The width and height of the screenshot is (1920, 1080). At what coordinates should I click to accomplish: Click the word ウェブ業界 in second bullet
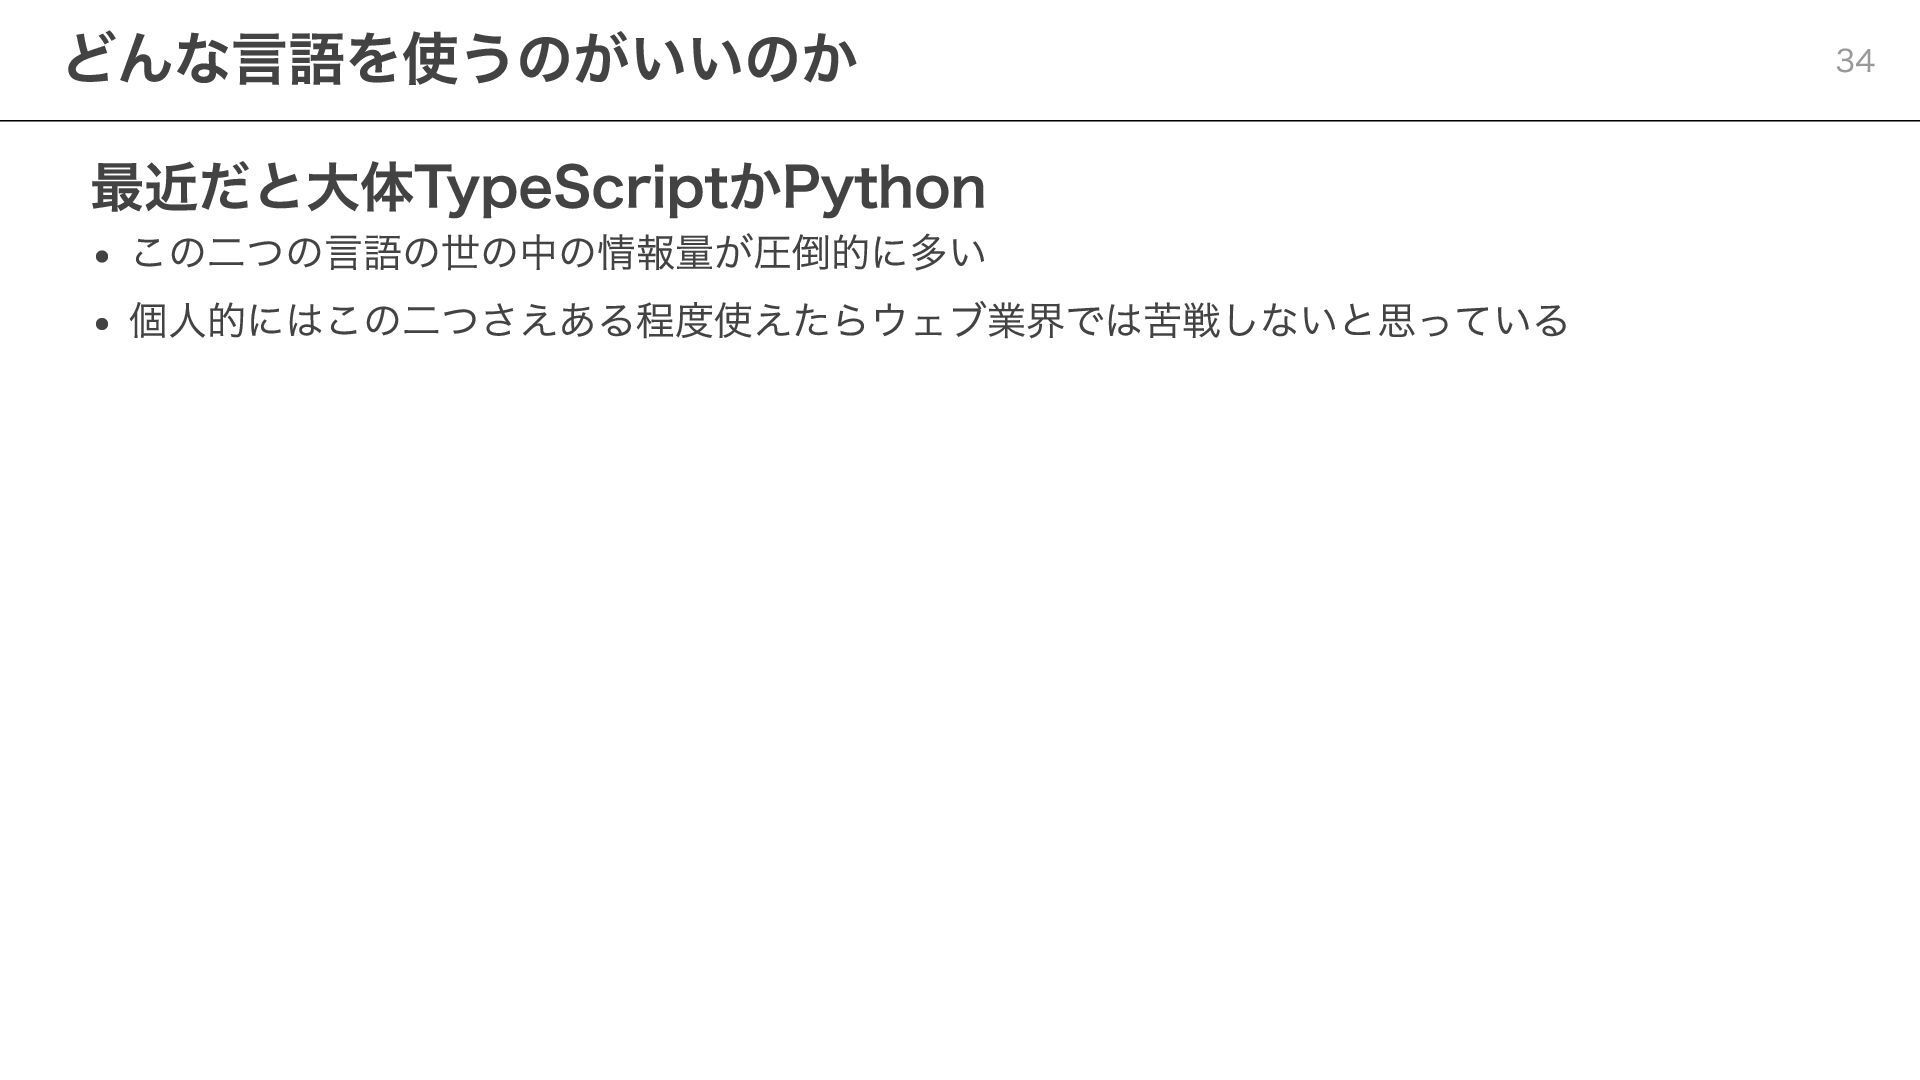[967, 321]
